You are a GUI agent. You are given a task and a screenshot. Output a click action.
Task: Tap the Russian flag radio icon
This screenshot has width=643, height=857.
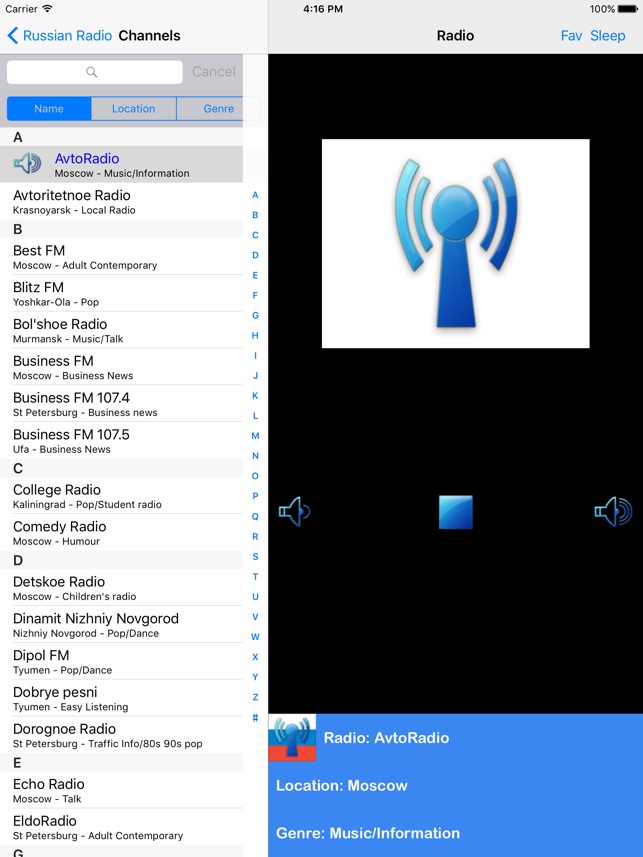tap(292, 738)
